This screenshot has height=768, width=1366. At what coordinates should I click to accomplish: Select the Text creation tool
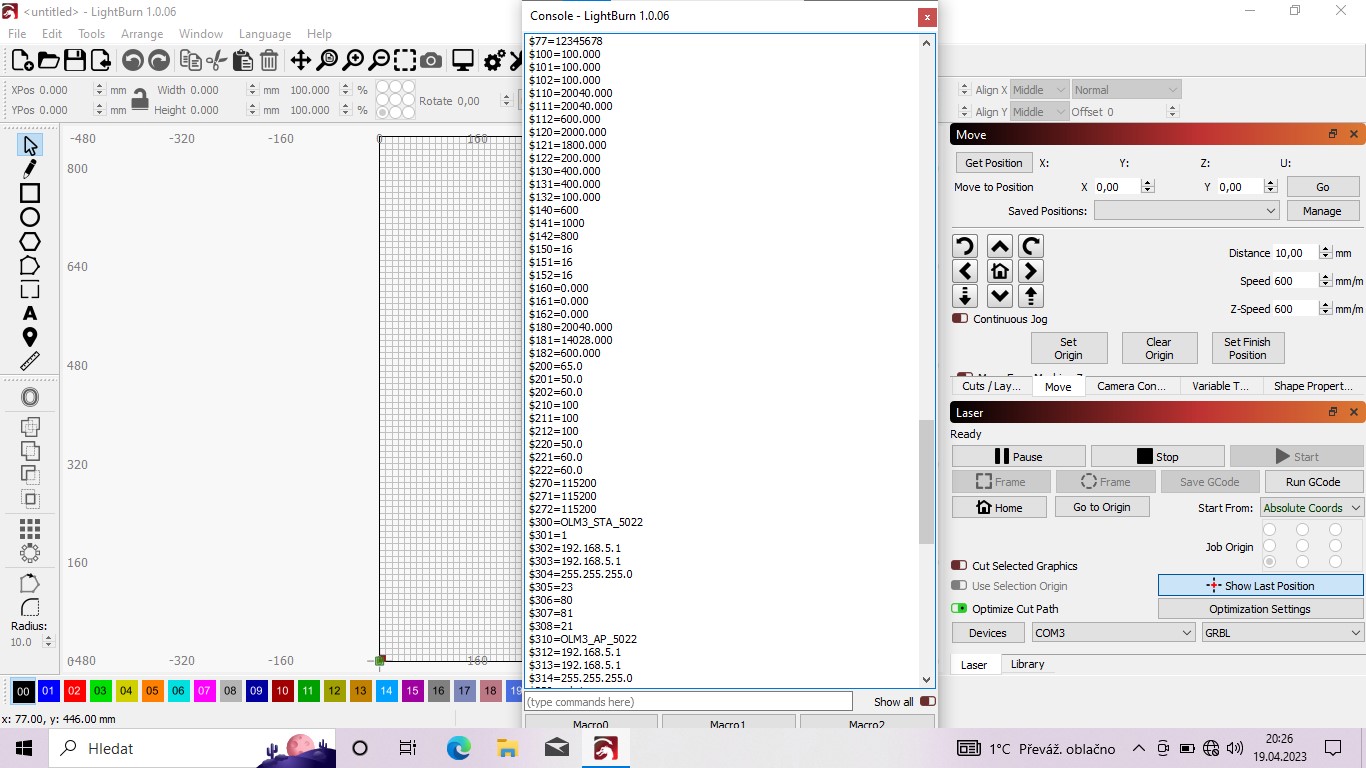(x=30, y=314)
